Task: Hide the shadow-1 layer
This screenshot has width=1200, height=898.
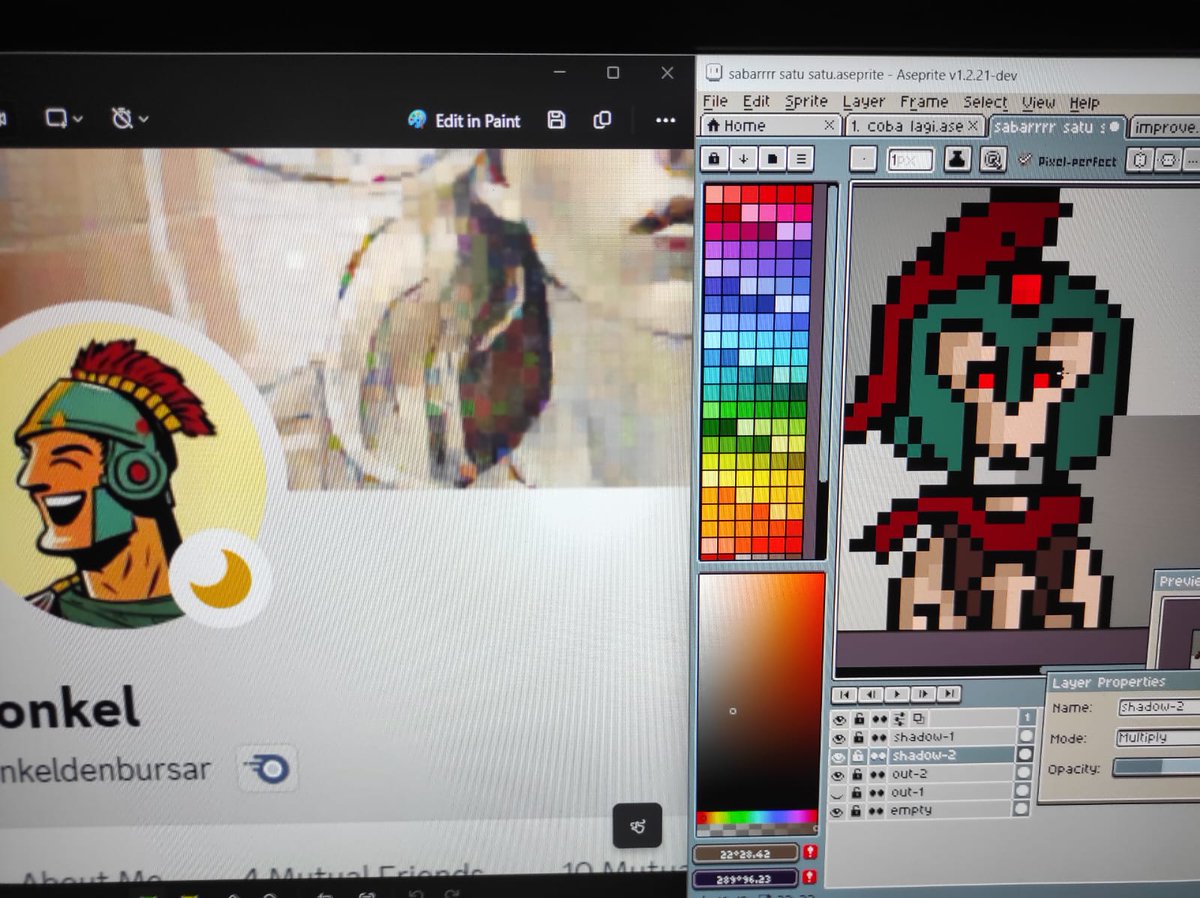Action: pos(839,738)
